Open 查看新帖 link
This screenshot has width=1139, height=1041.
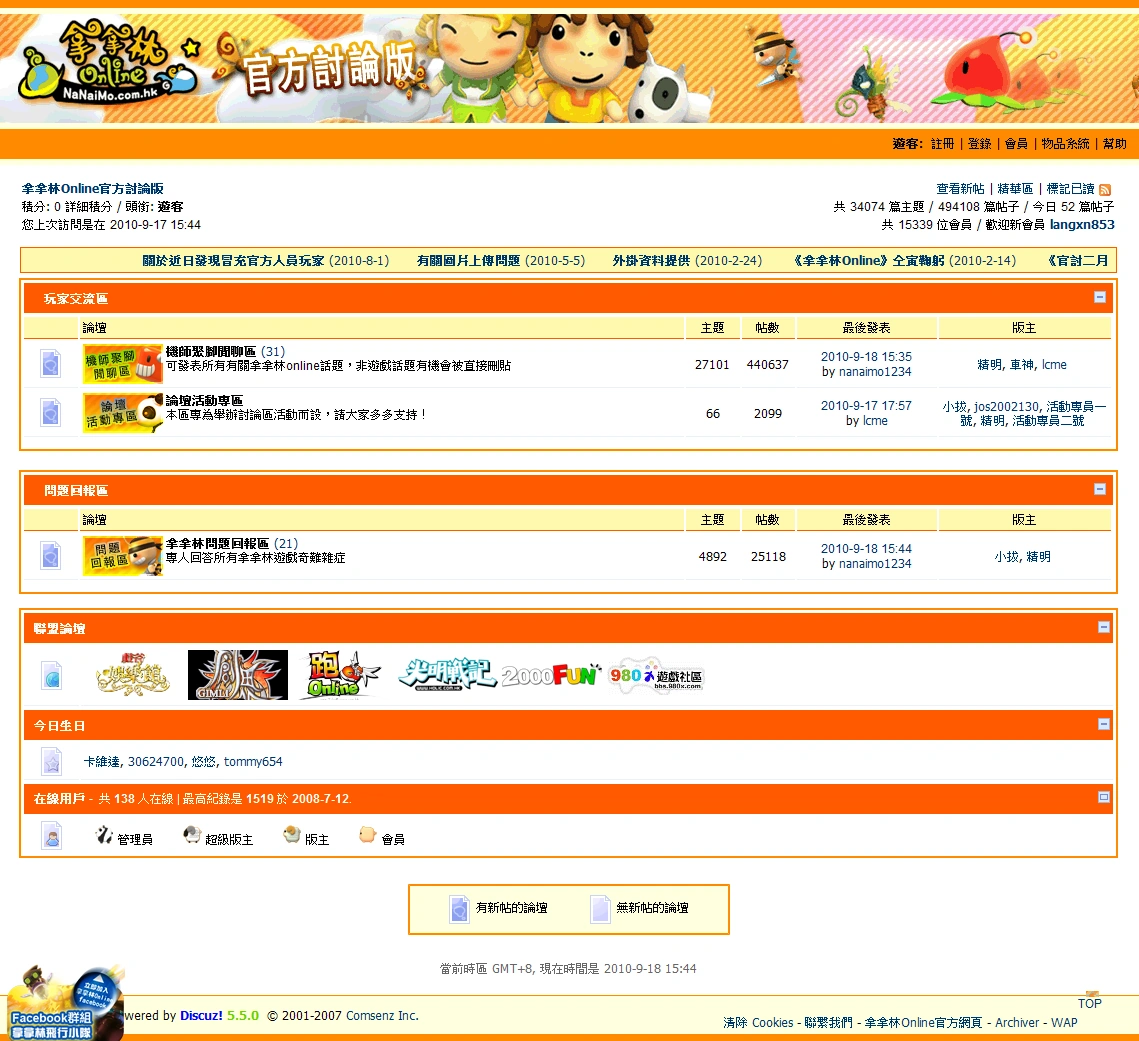(960, 189)
